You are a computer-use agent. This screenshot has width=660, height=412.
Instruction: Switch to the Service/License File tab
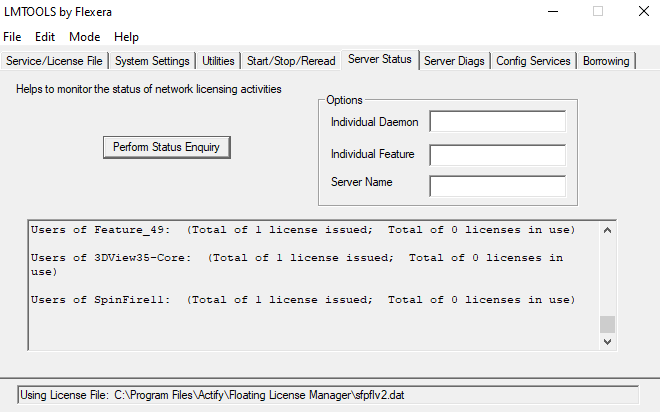coord(54,61)
